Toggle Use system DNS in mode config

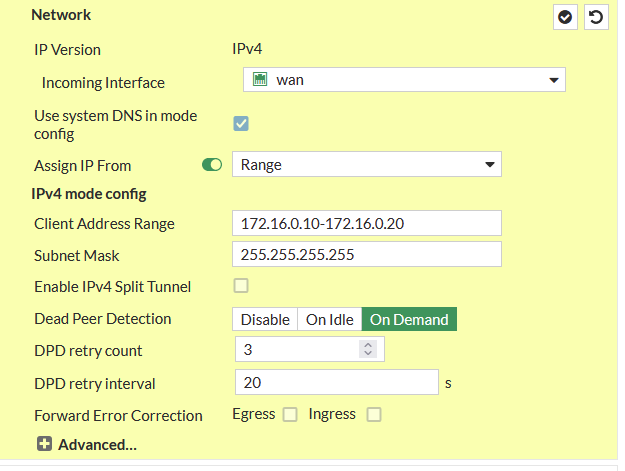click(x=241, y=124)
